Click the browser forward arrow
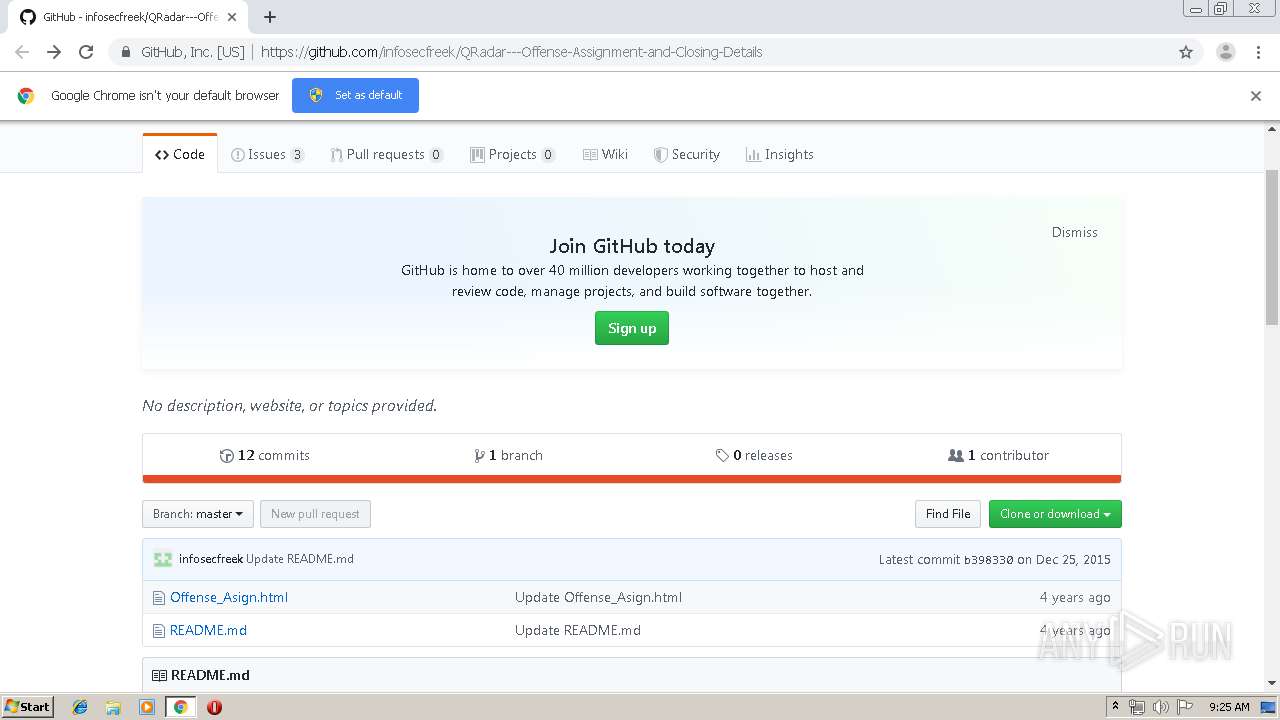 [54, 52]
